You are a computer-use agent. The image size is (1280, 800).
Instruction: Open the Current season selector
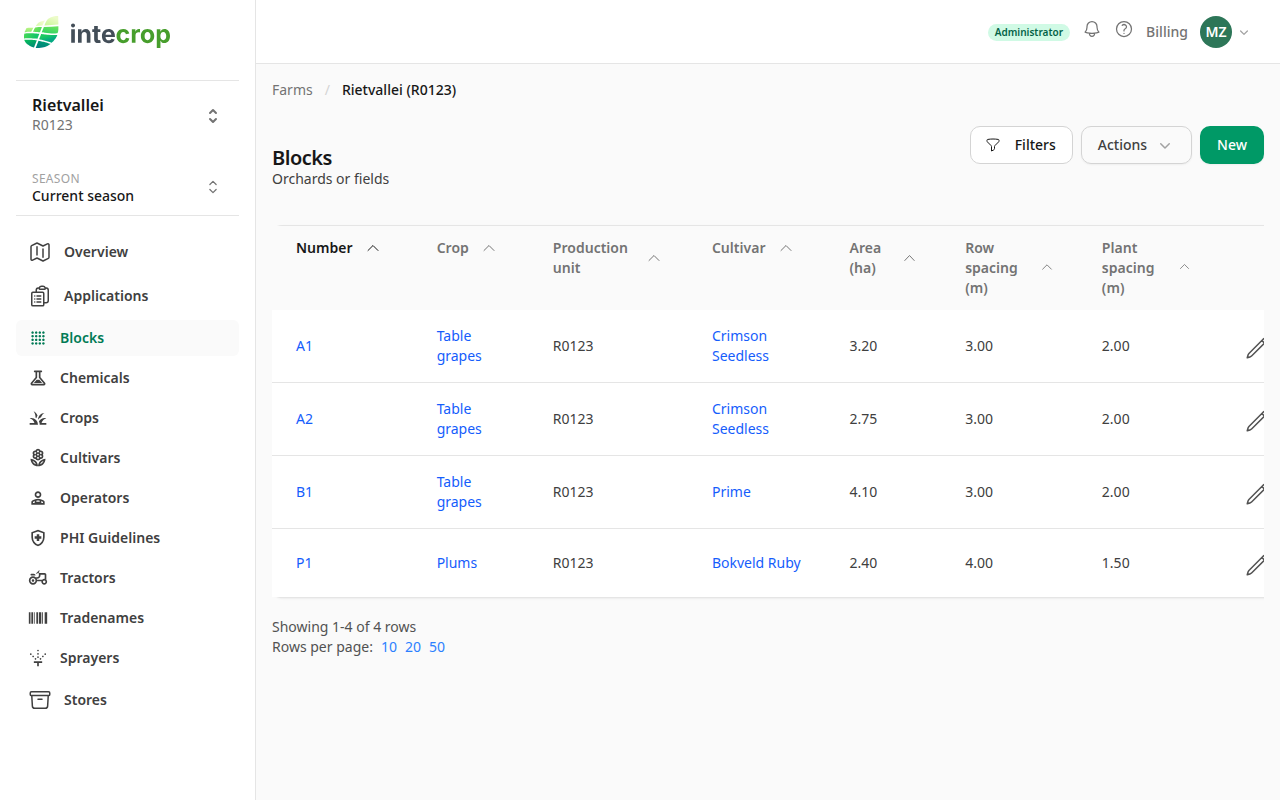[127, 187]
